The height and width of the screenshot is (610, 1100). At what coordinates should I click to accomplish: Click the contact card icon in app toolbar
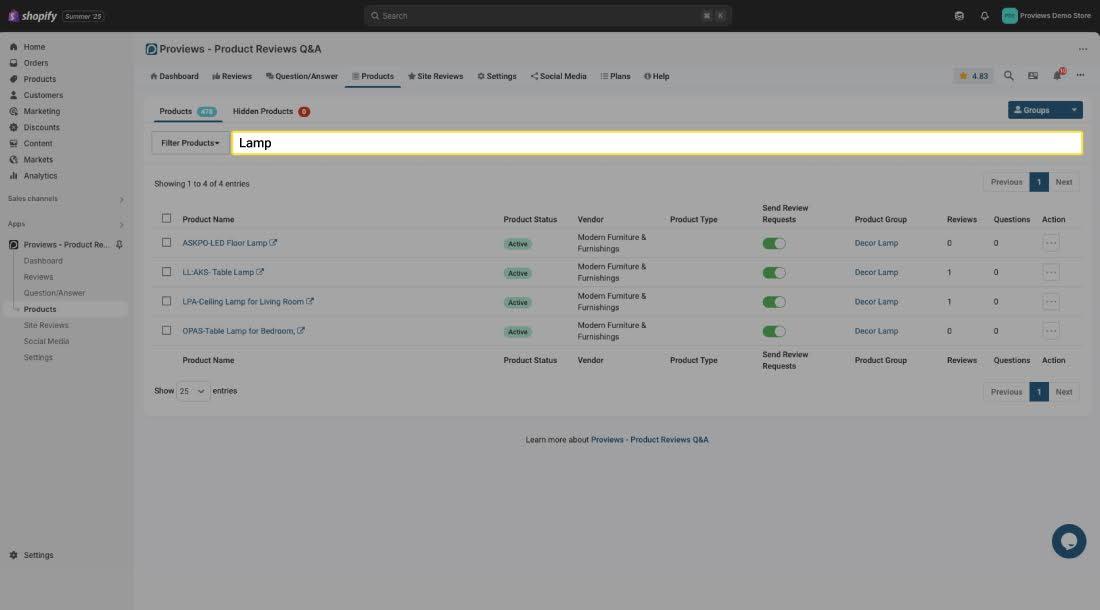(x=1033, y=76)
